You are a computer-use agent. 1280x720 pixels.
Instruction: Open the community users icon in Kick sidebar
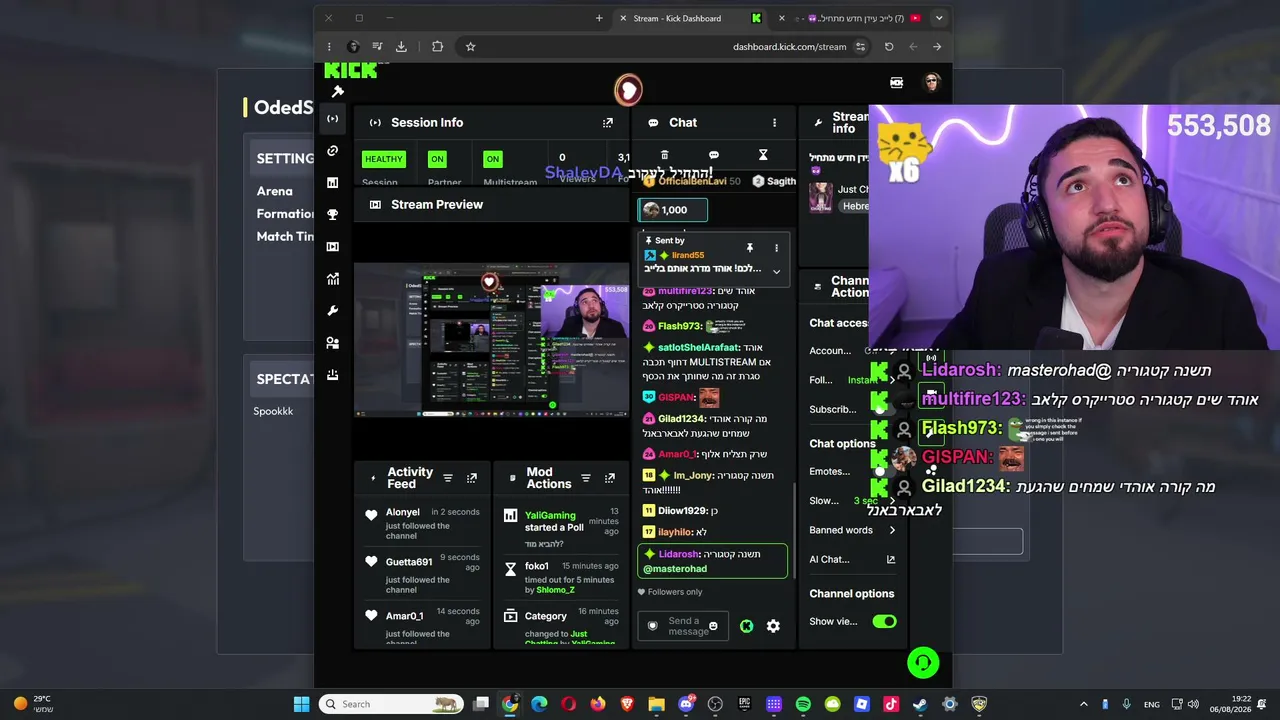click(x=333, y=343)
